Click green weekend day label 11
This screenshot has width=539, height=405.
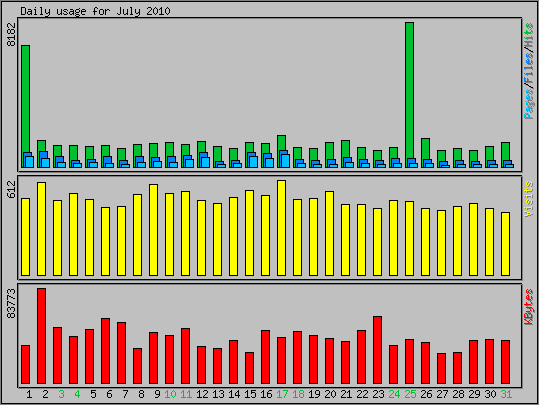[186, 394]
